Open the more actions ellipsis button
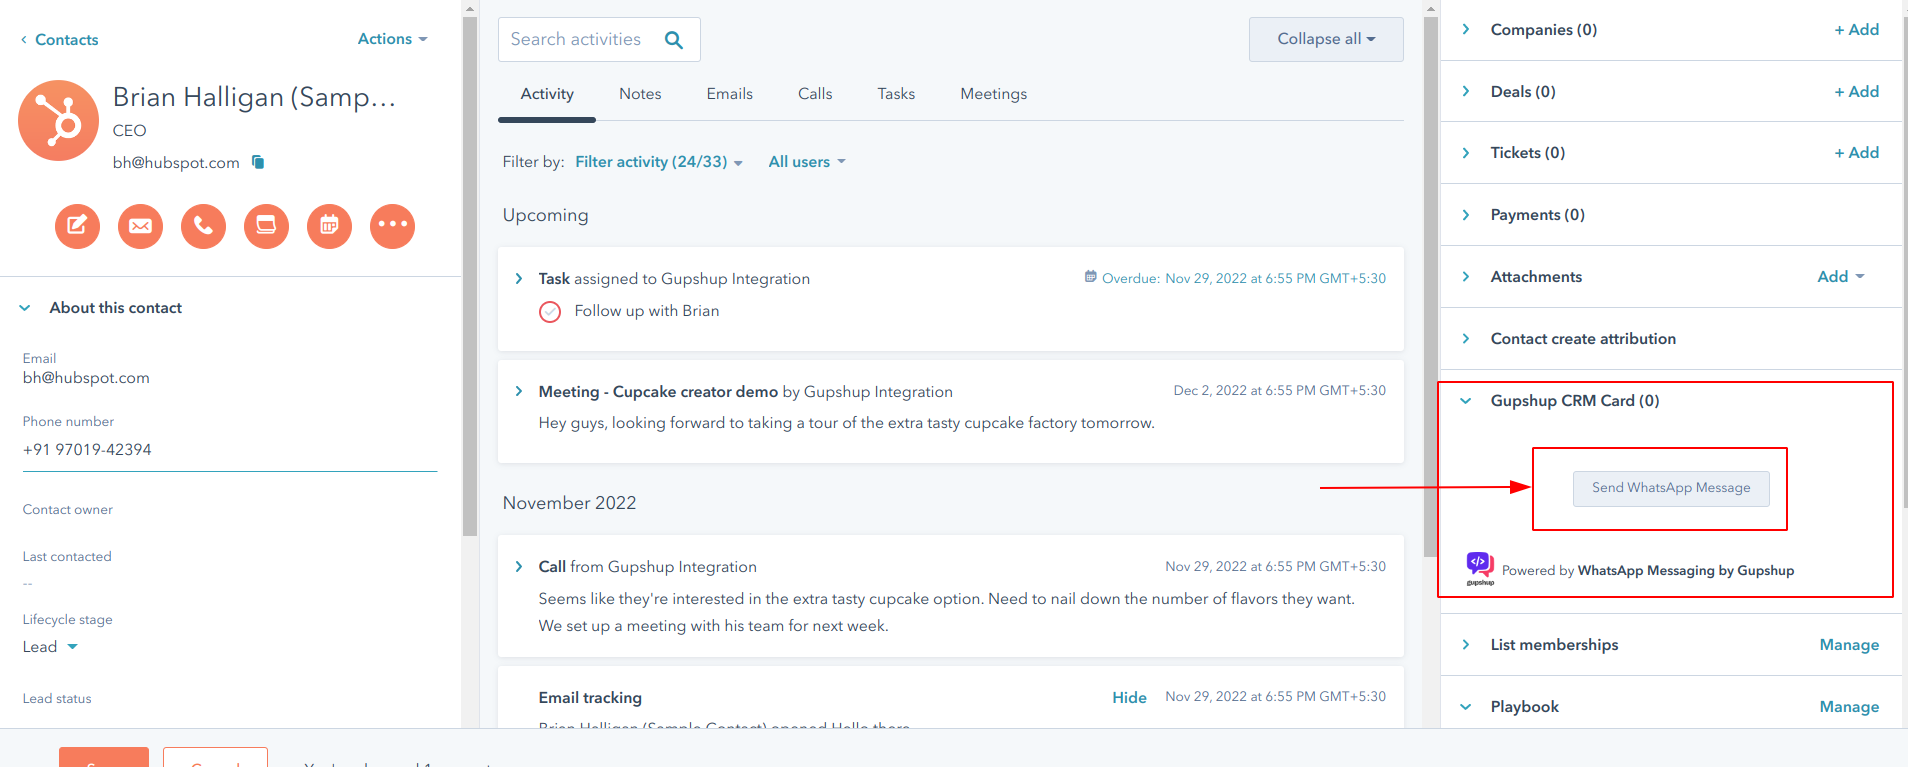 (392, 226)
